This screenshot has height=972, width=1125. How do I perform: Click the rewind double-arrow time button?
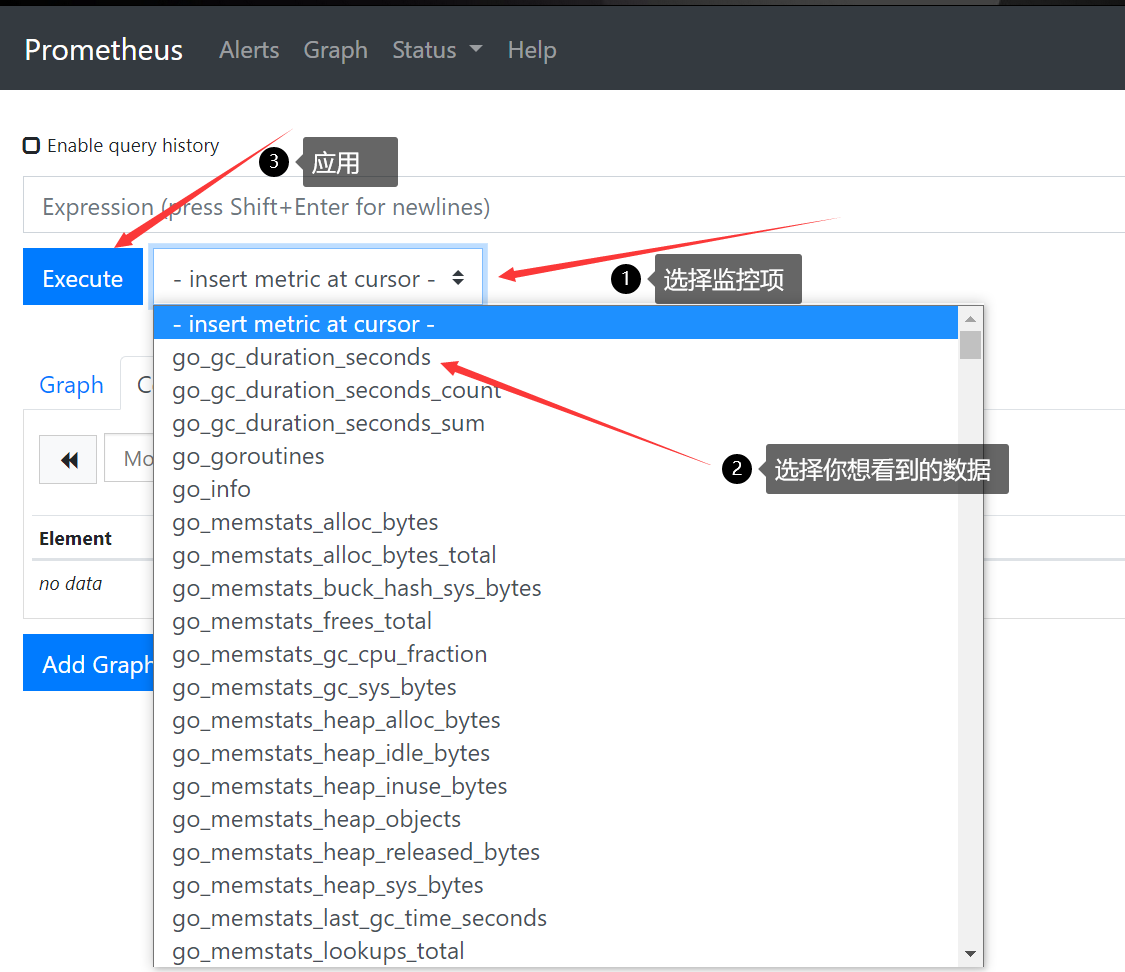[68, 459]
